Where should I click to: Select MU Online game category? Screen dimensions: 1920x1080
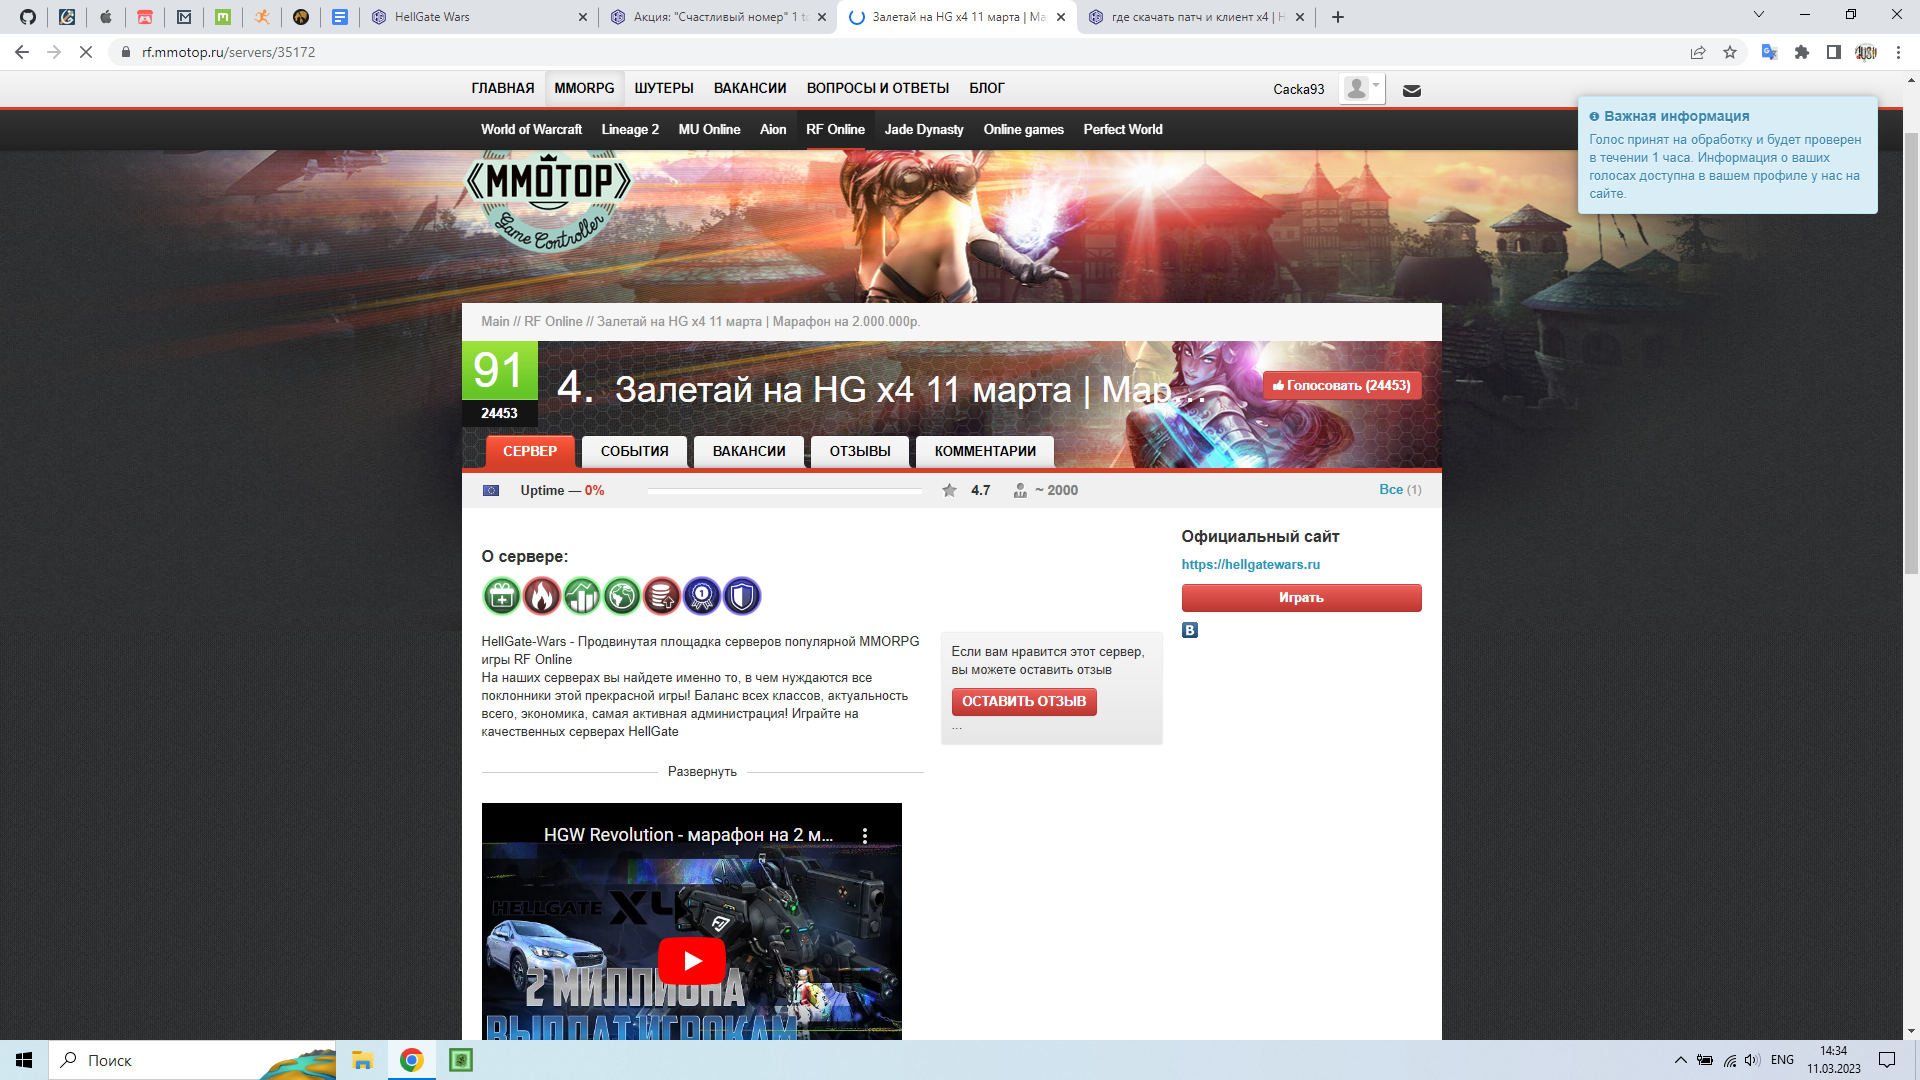709,130
